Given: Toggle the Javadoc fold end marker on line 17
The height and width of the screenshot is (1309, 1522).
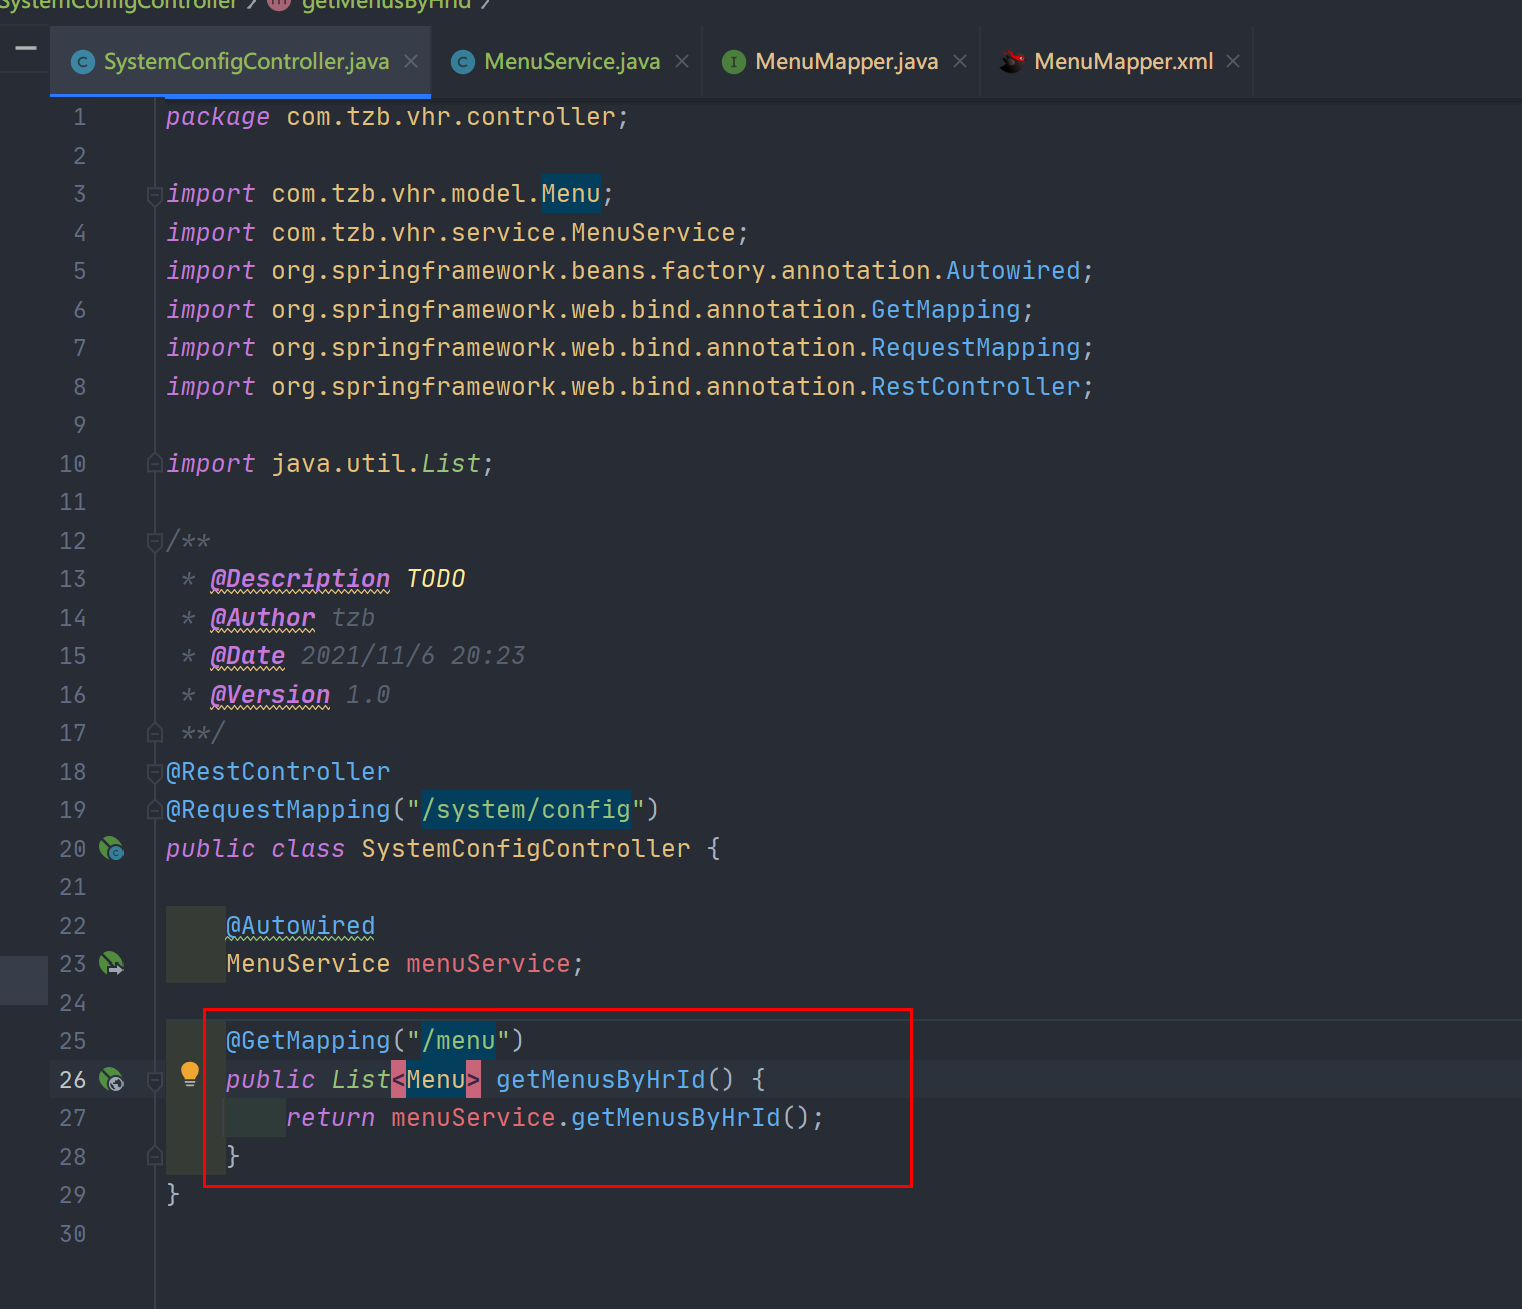Looking at the screenshot, I should coord(155,733).
